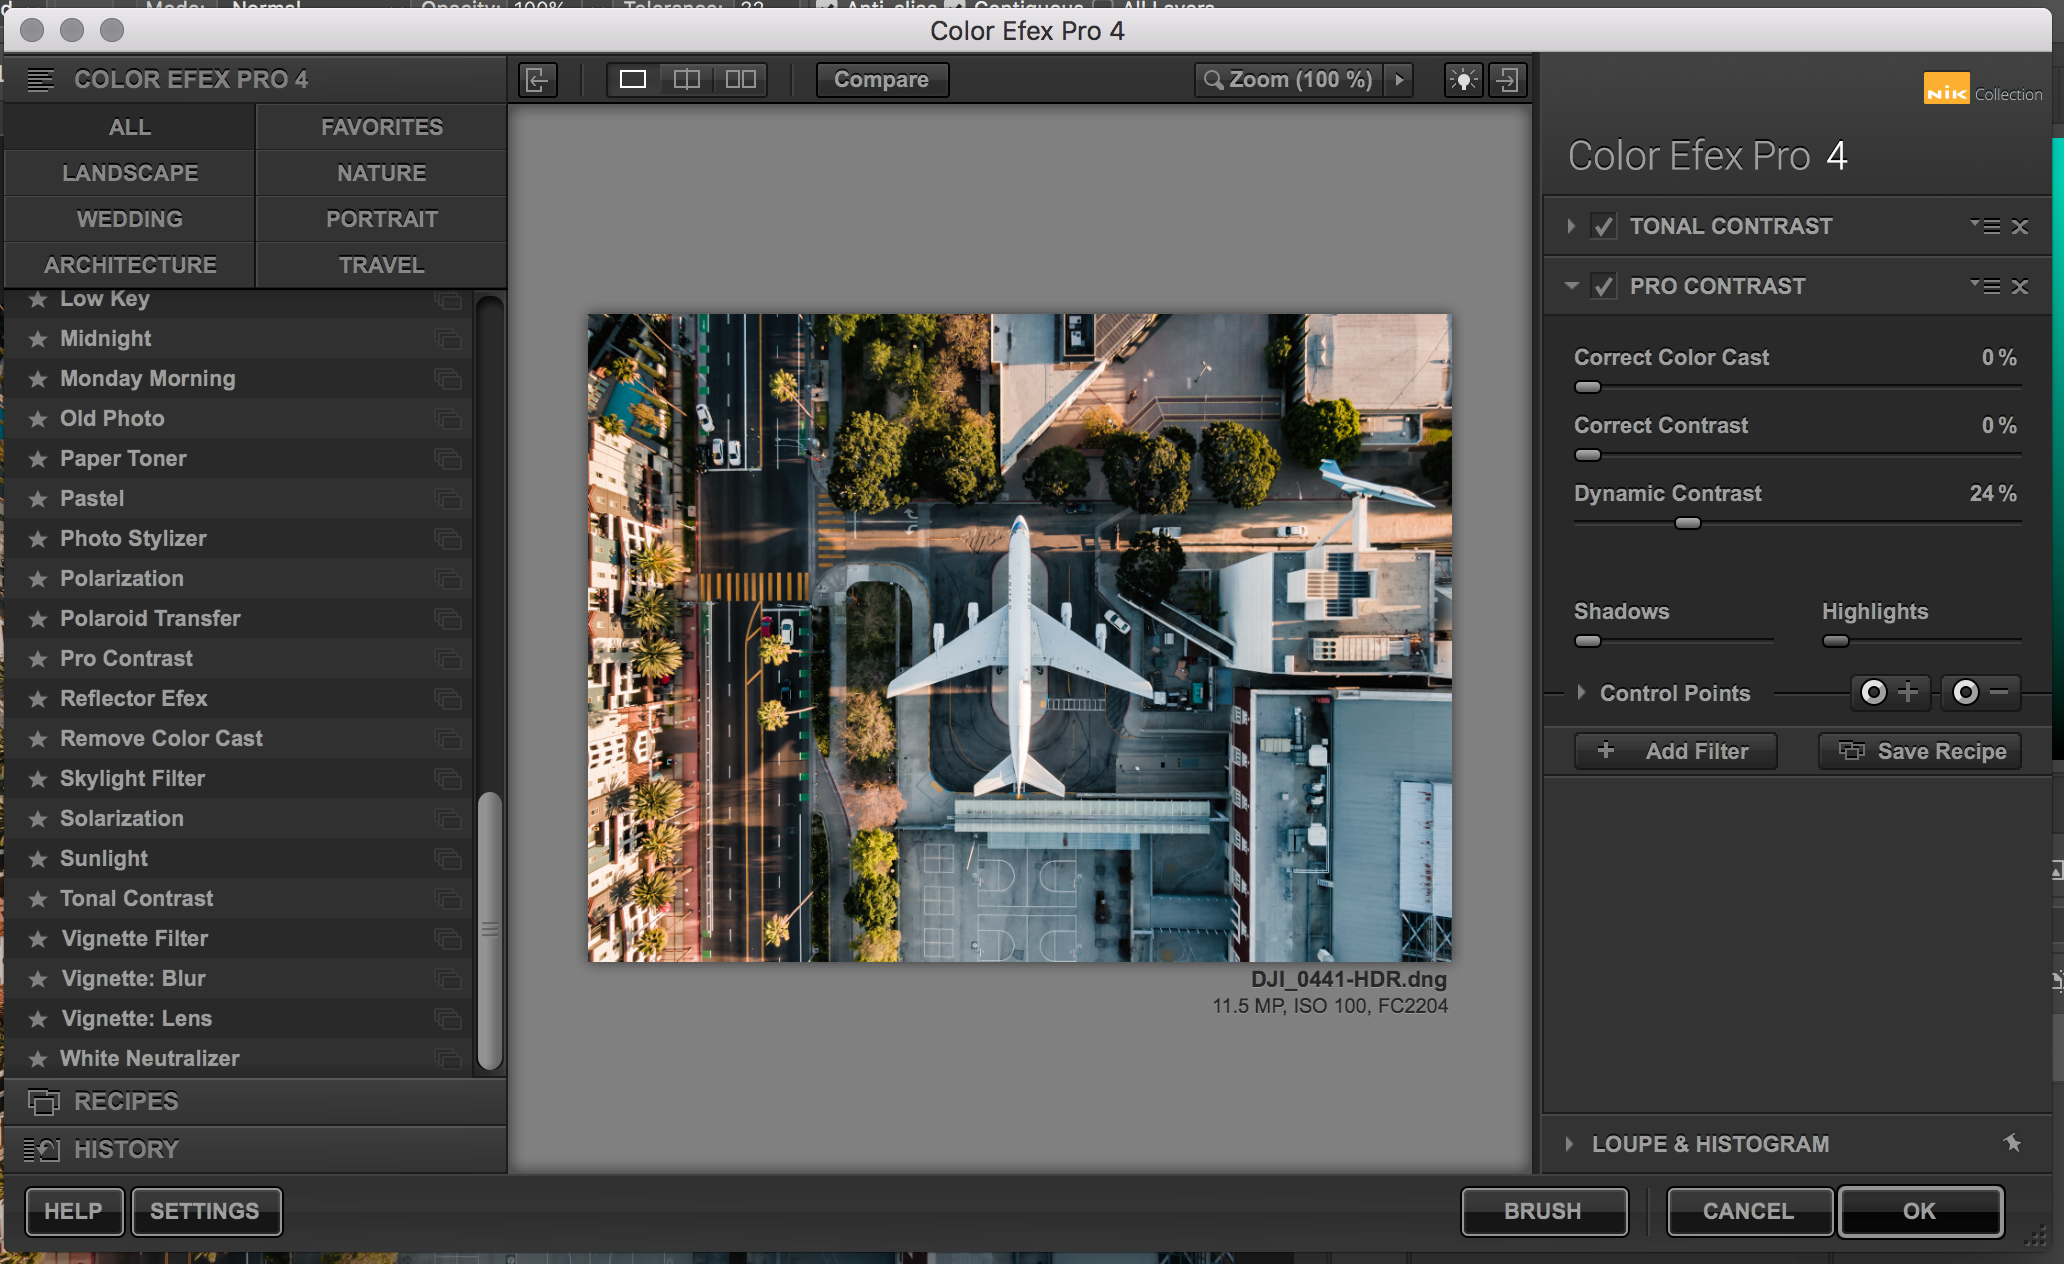Select split preview view icon
The height and width of the screenshot is (1264, 2064).
point(687,80)
